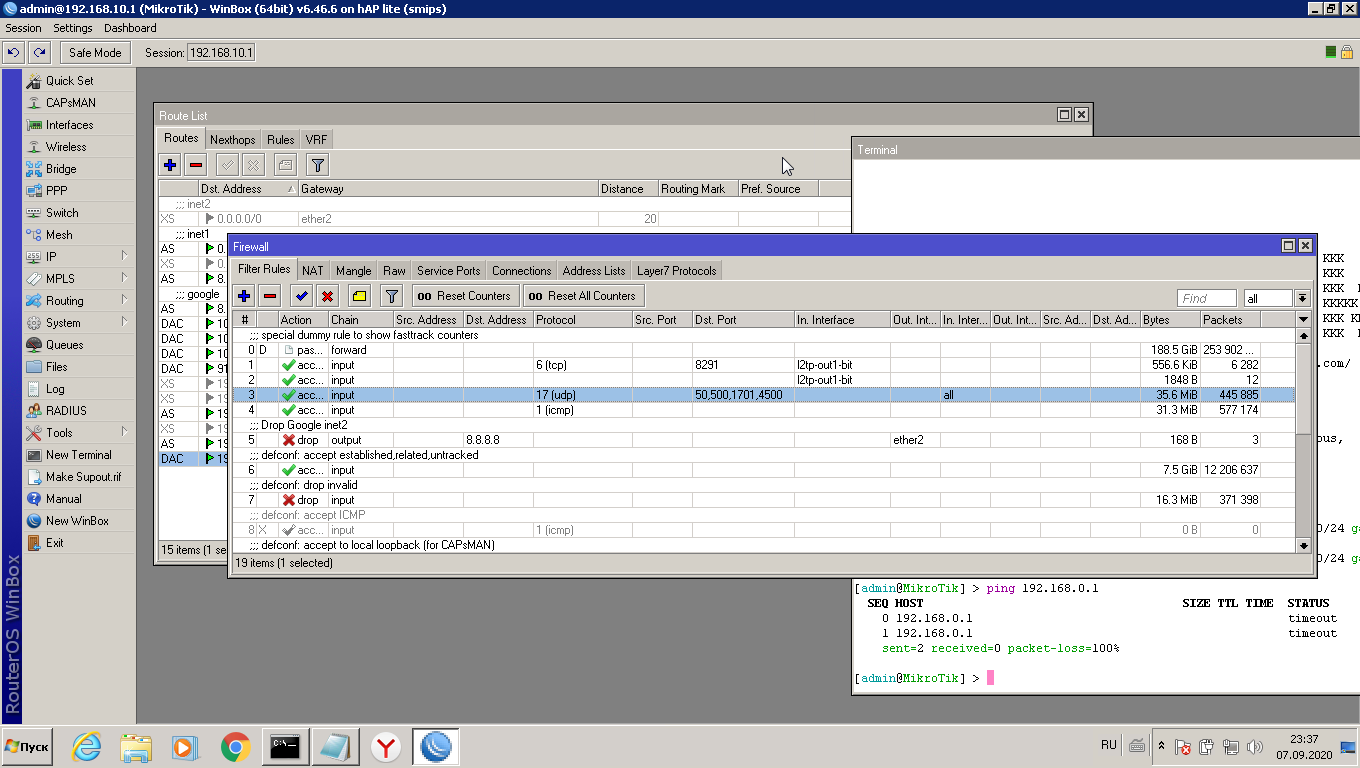Screen dimensions: 1360x768
Task: Open New Terminal from sidebar
Action: click(78, 455)
